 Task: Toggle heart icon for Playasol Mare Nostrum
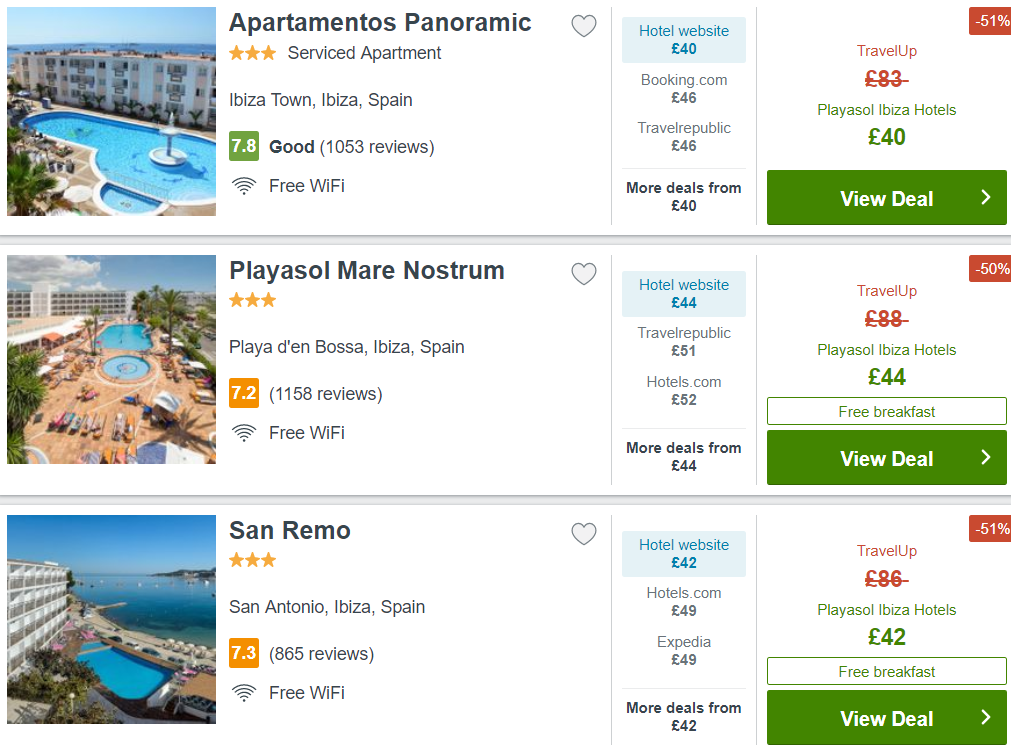(584, 274)
